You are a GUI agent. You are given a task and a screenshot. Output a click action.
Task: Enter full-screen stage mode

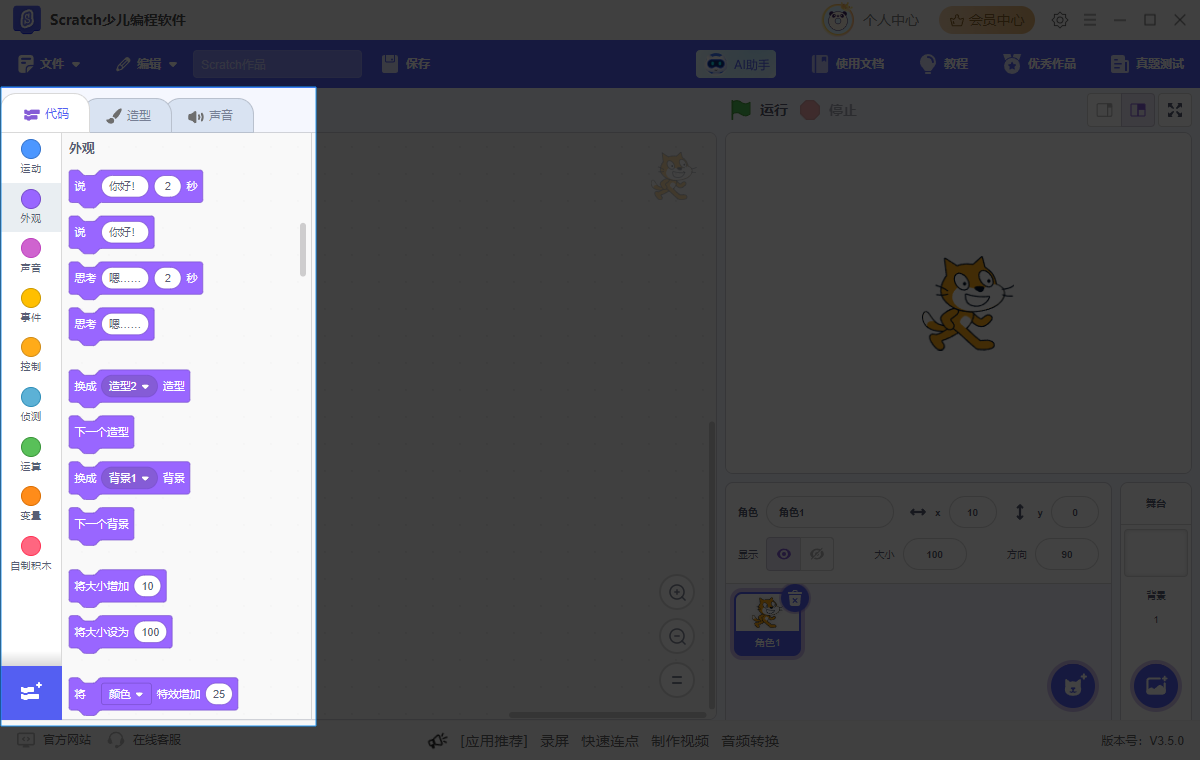tap(1174, 110)
